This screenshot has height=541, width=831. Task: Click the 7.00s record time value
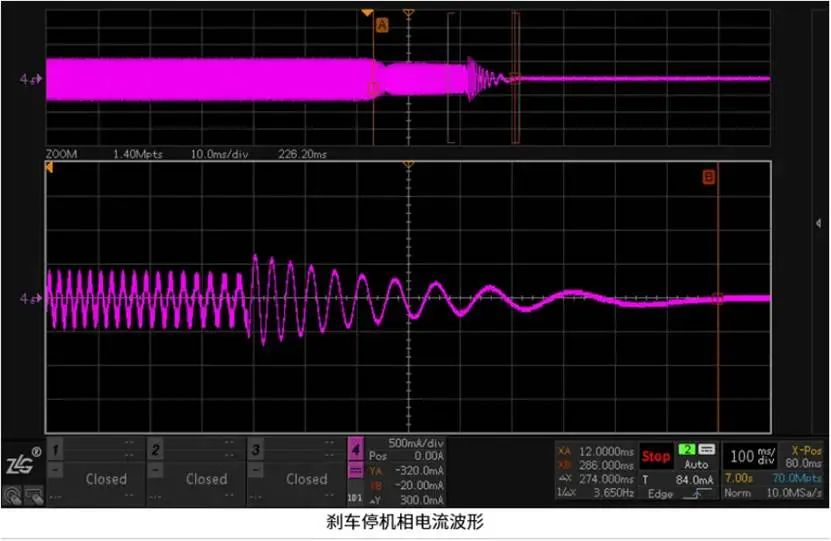(x=739, y=478)
